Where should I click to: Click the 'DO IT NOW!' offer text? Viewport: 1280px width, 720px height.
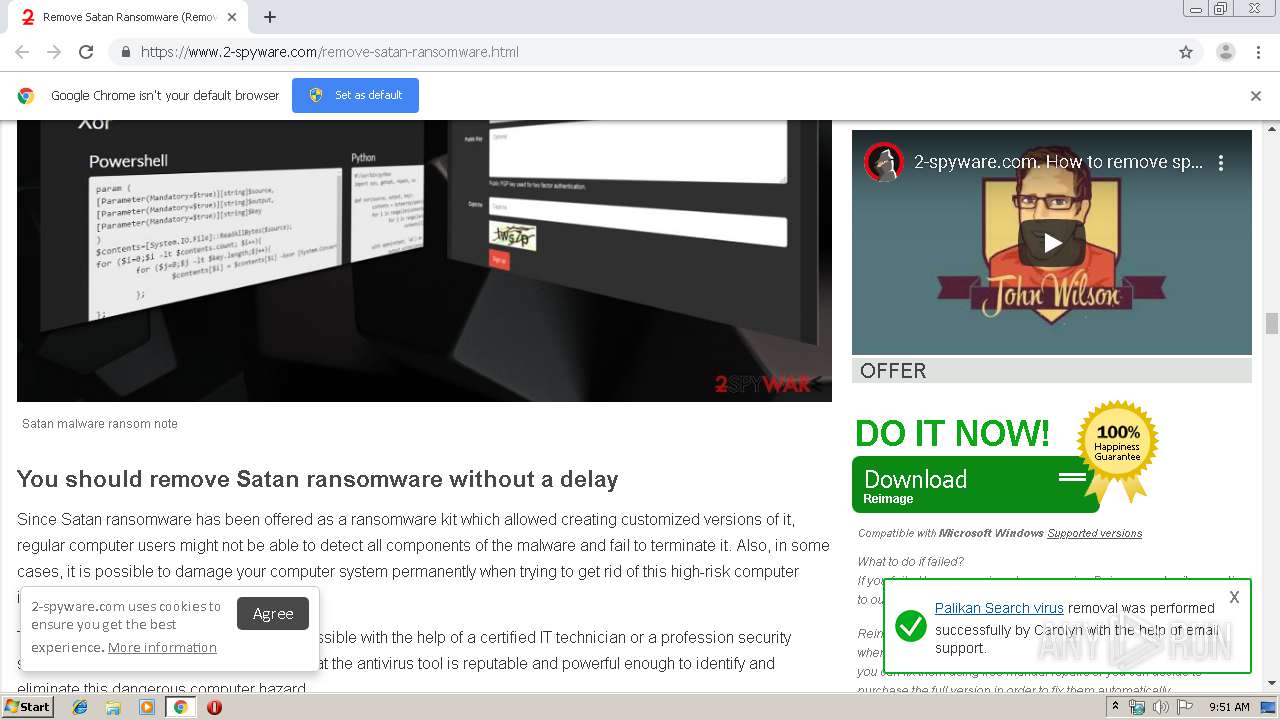952,433
